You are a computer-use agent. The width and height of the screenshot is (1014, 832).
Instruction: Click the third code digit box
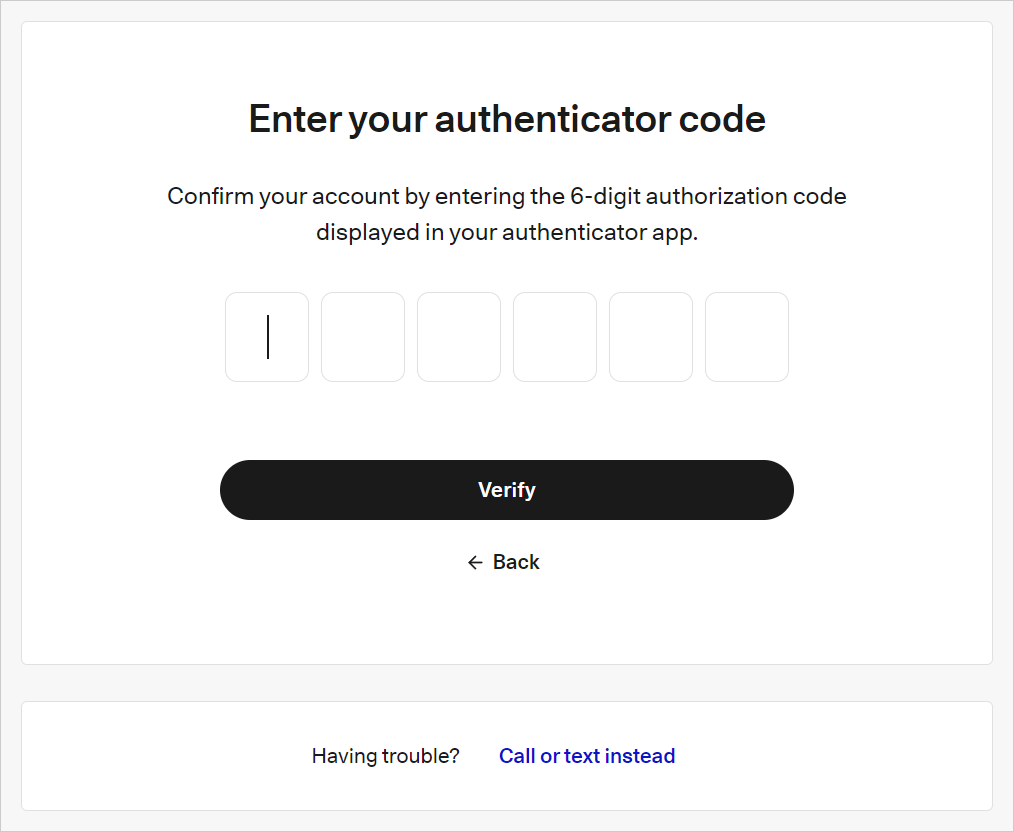tap(459, 337)
